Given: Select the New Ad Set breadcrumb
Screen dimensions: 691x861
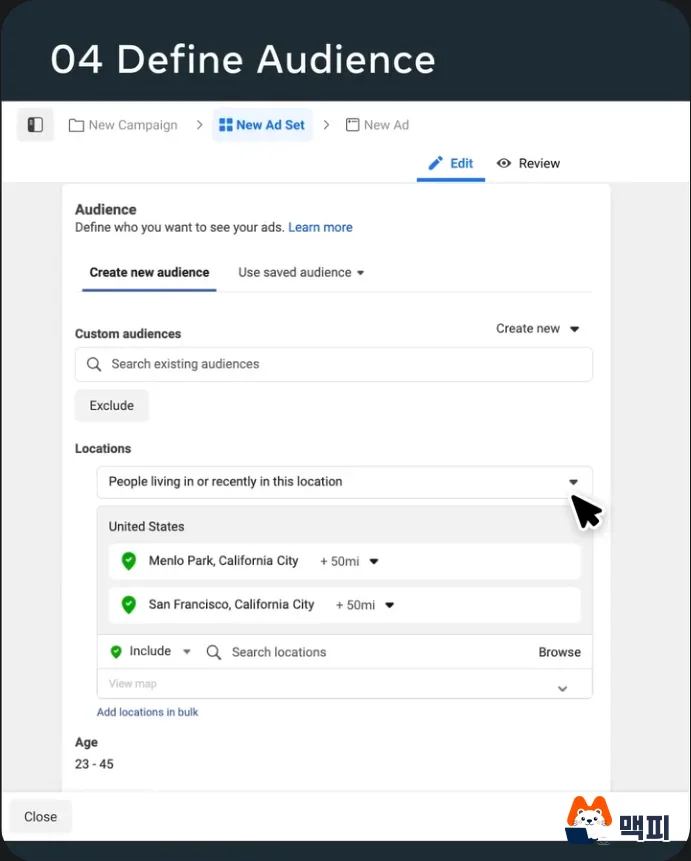Looking at the screenshot, I should click(x=262, y=125).
